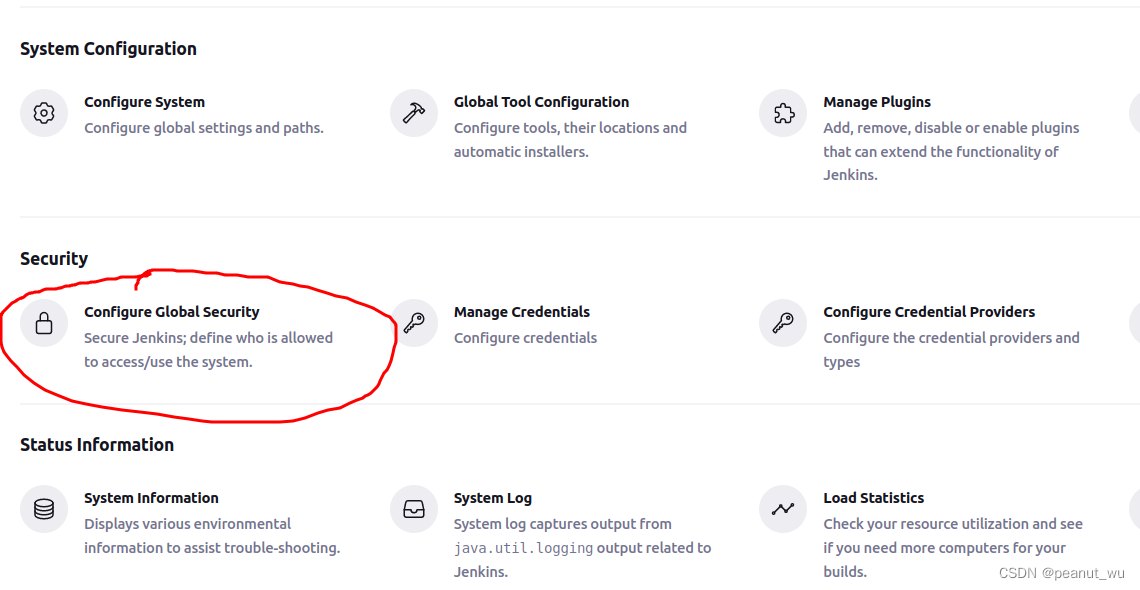Image resolution: width=1140 pixels, height=590 pixels.
Task: Click the 'Configure credentials' description text
Action: (525, 338)
